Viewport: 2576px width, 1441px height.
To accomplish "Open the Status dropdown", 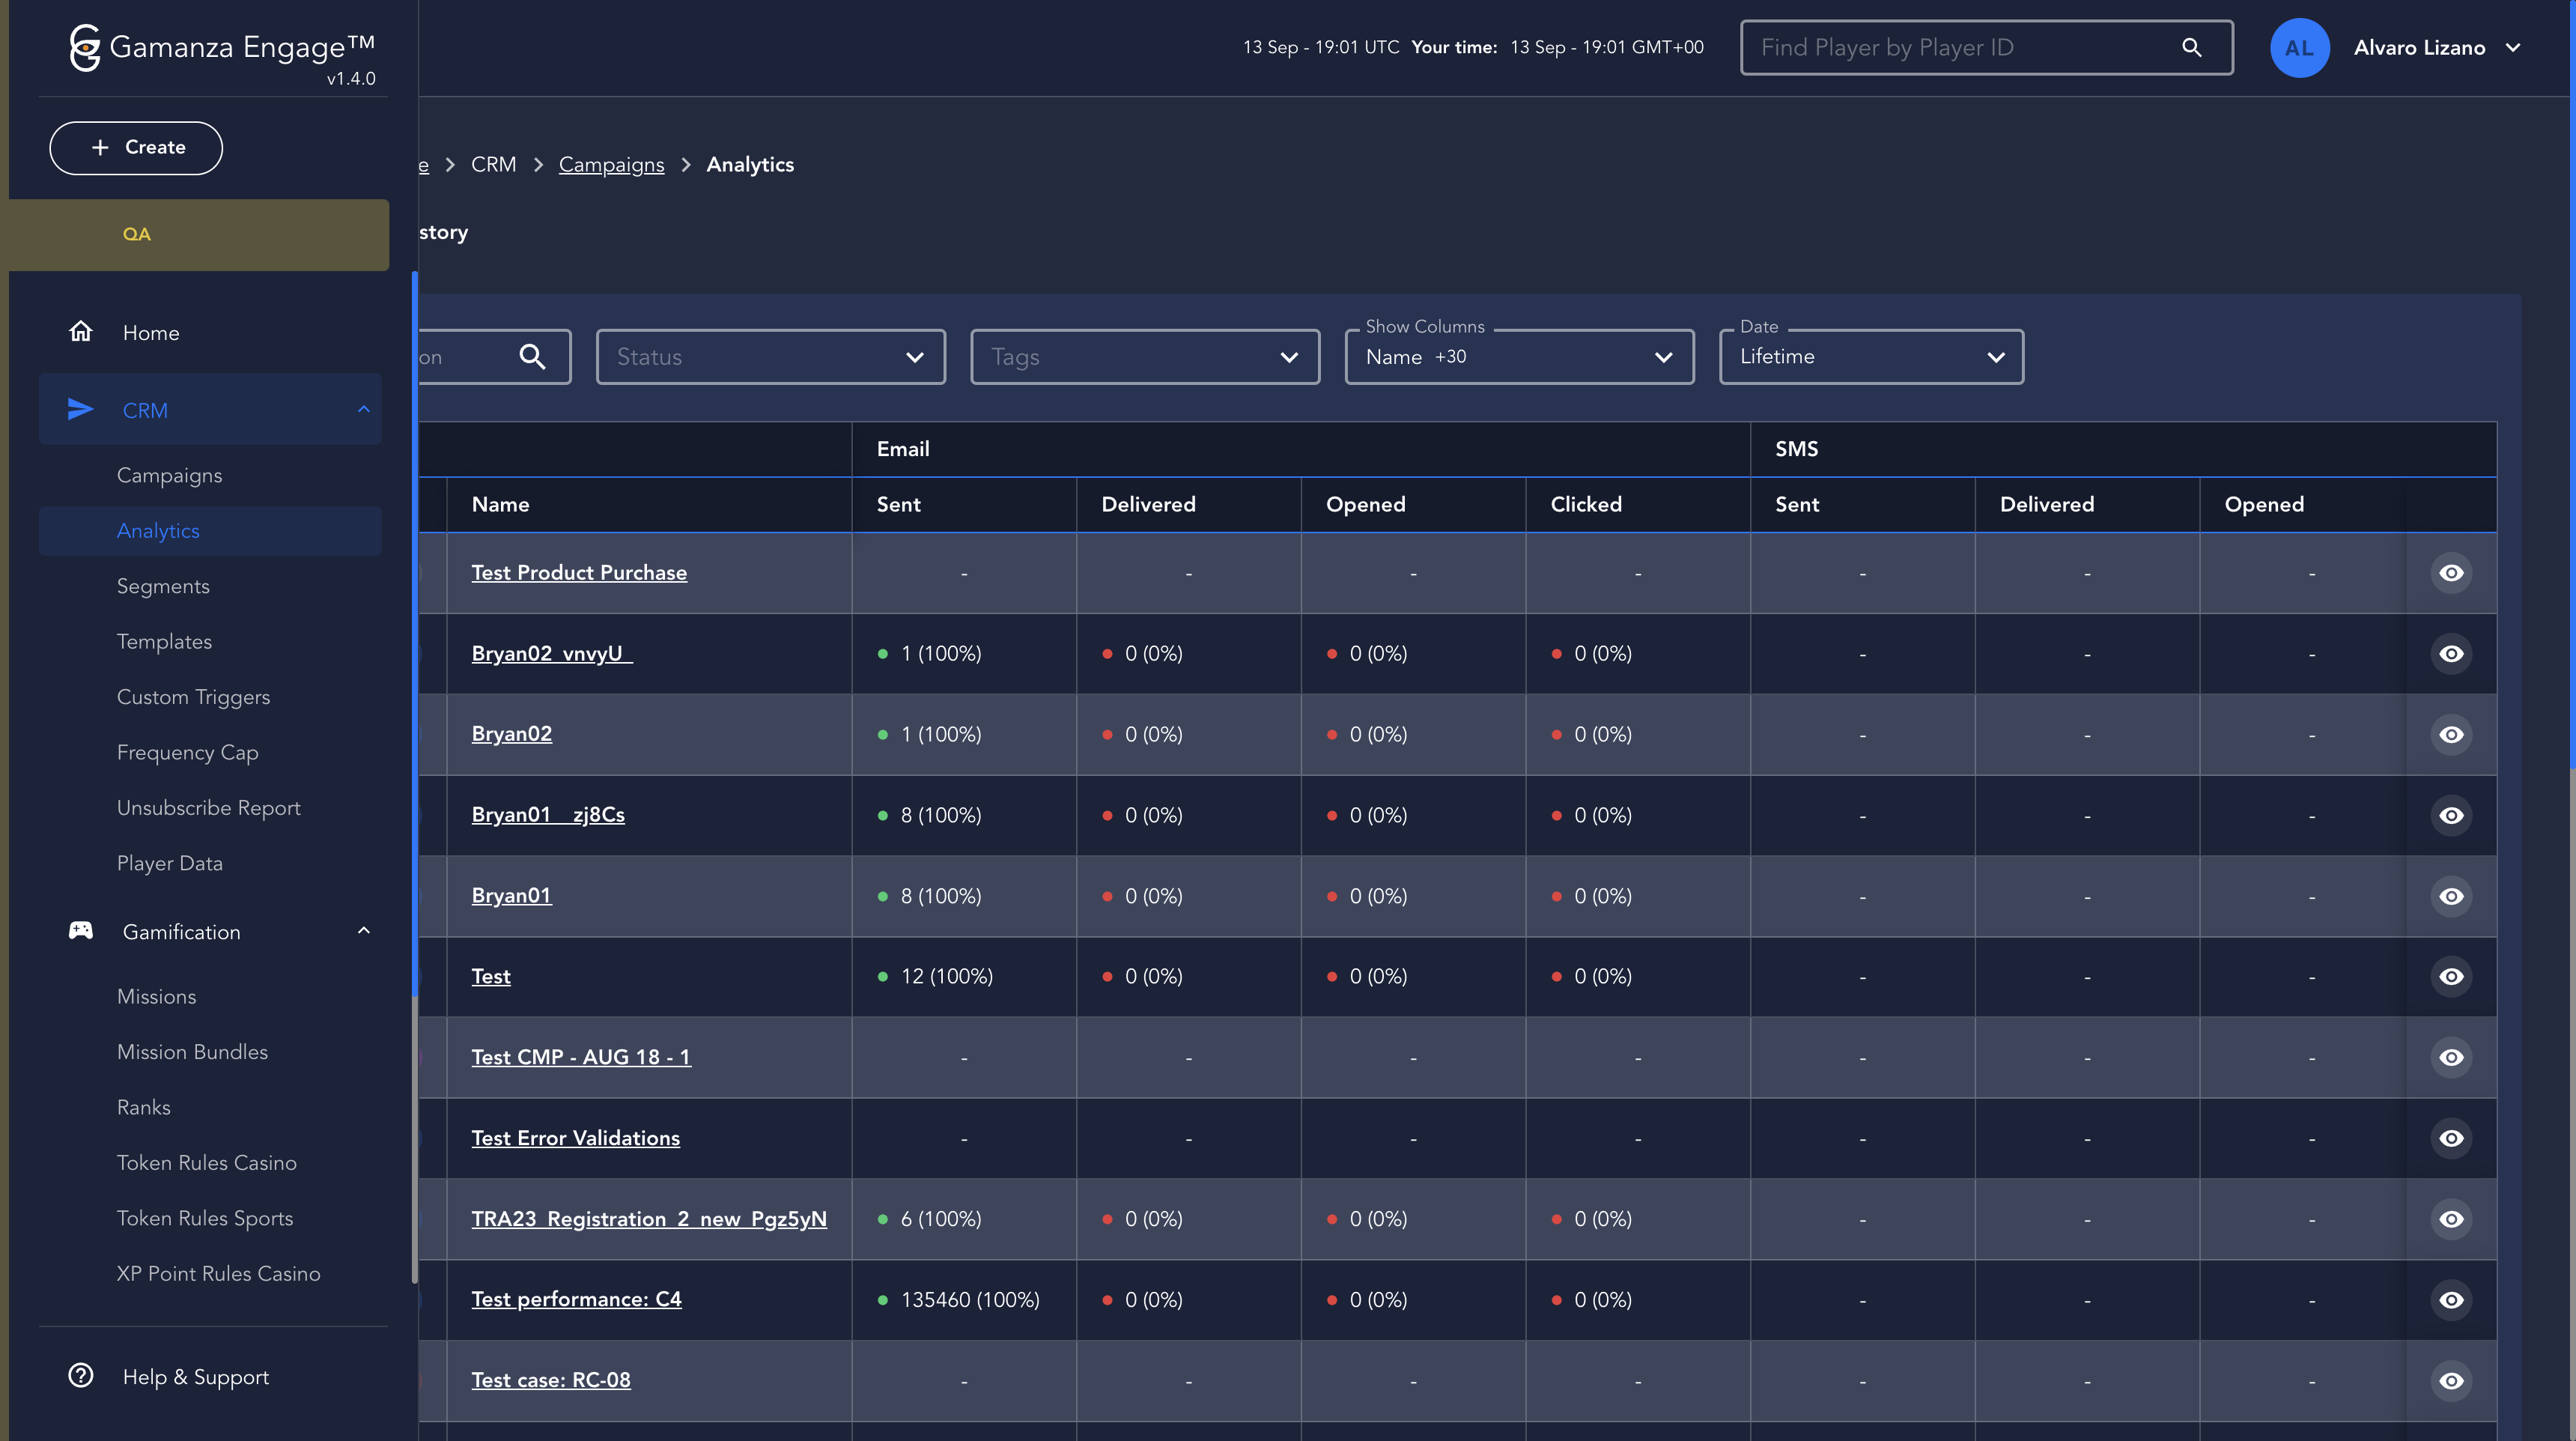I will pyautogui.click(x=770, y=357).
